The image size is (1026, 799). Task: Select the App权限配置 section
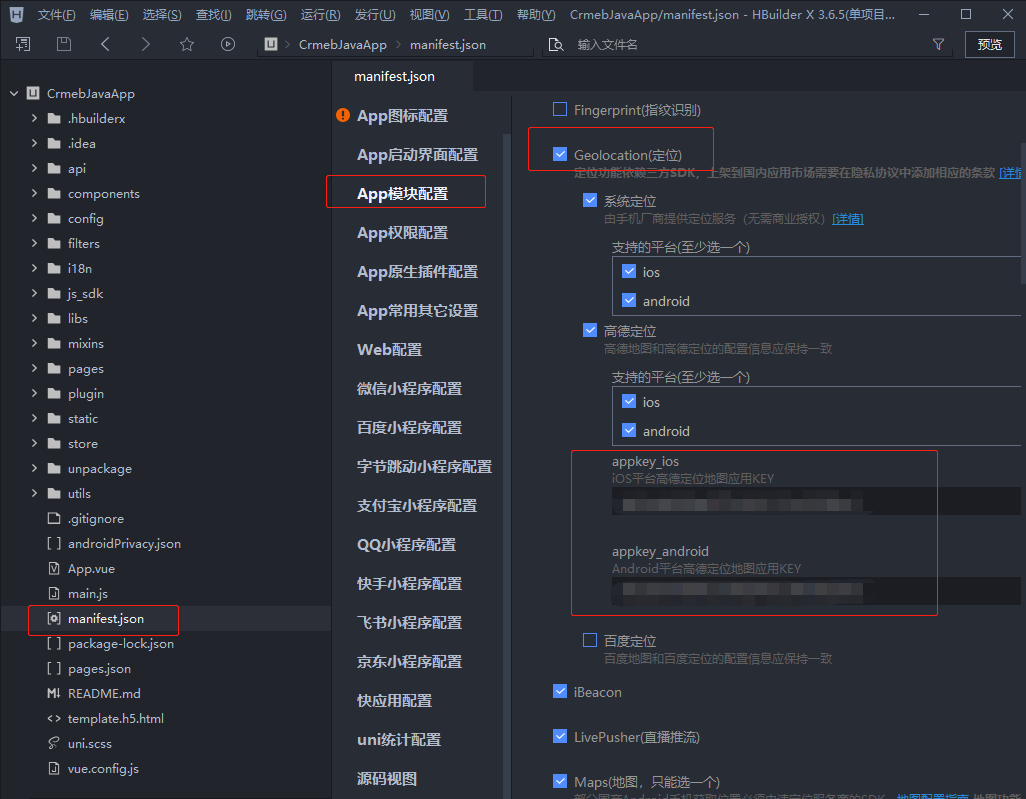point(402,233)
